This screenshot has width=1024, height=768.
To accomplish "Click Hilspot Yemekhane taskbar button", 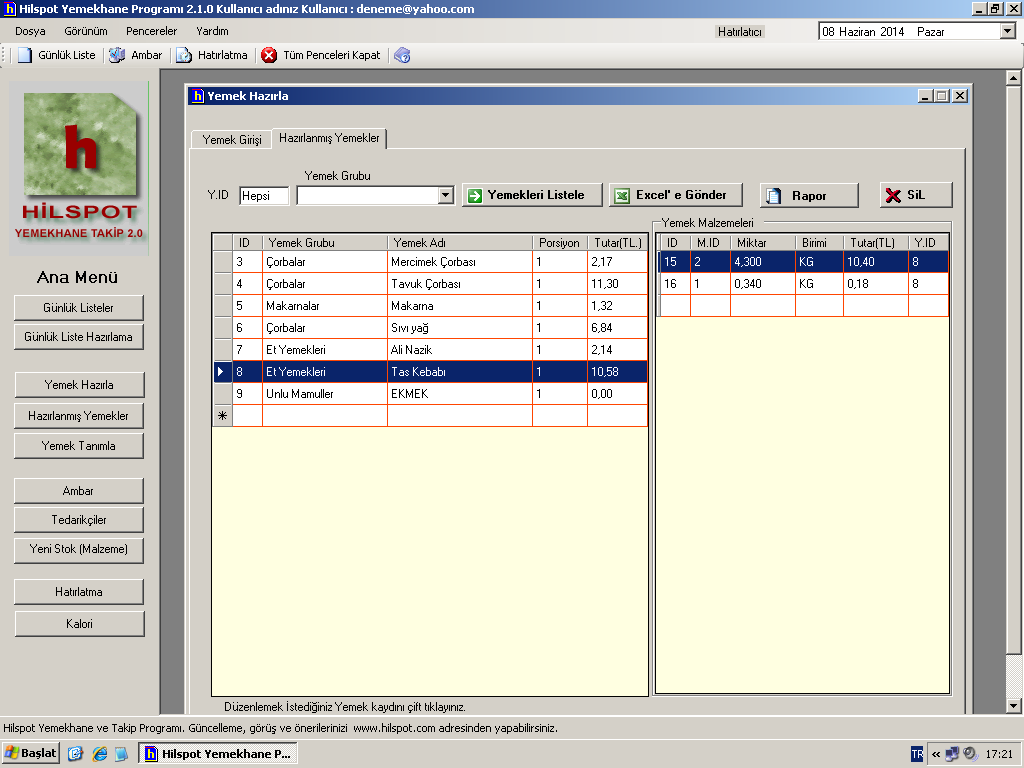I will pyautogui.click(x=218, y=754).
